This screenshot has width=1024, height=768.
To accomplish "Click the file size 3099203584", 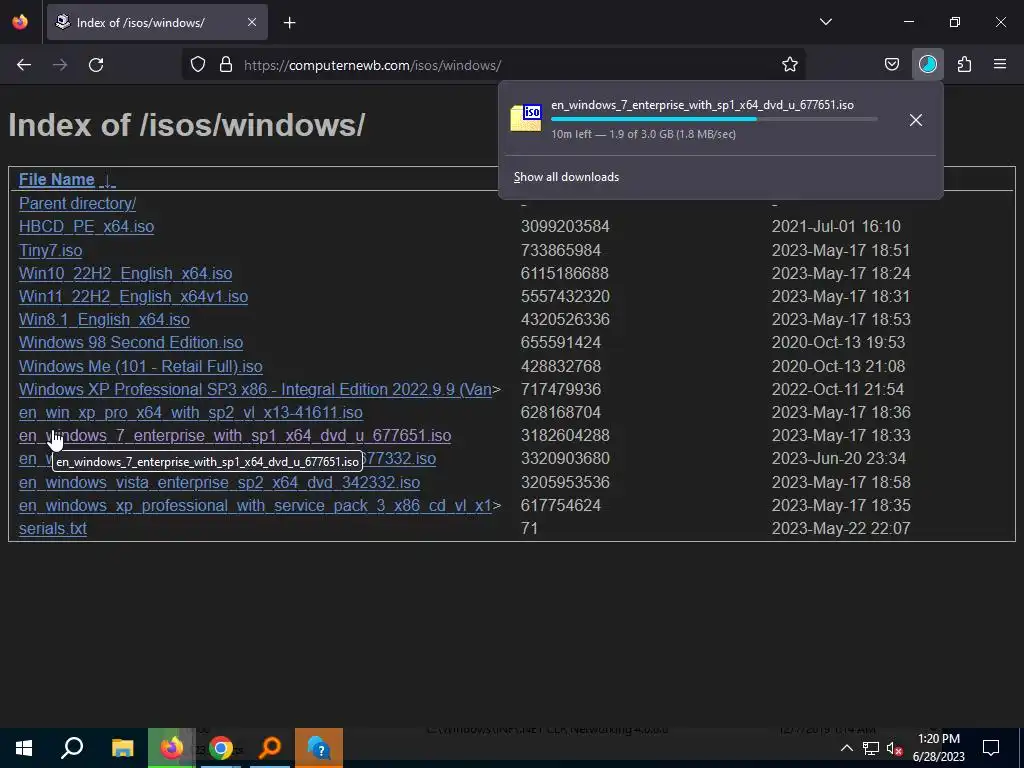I will pos(565,227).
